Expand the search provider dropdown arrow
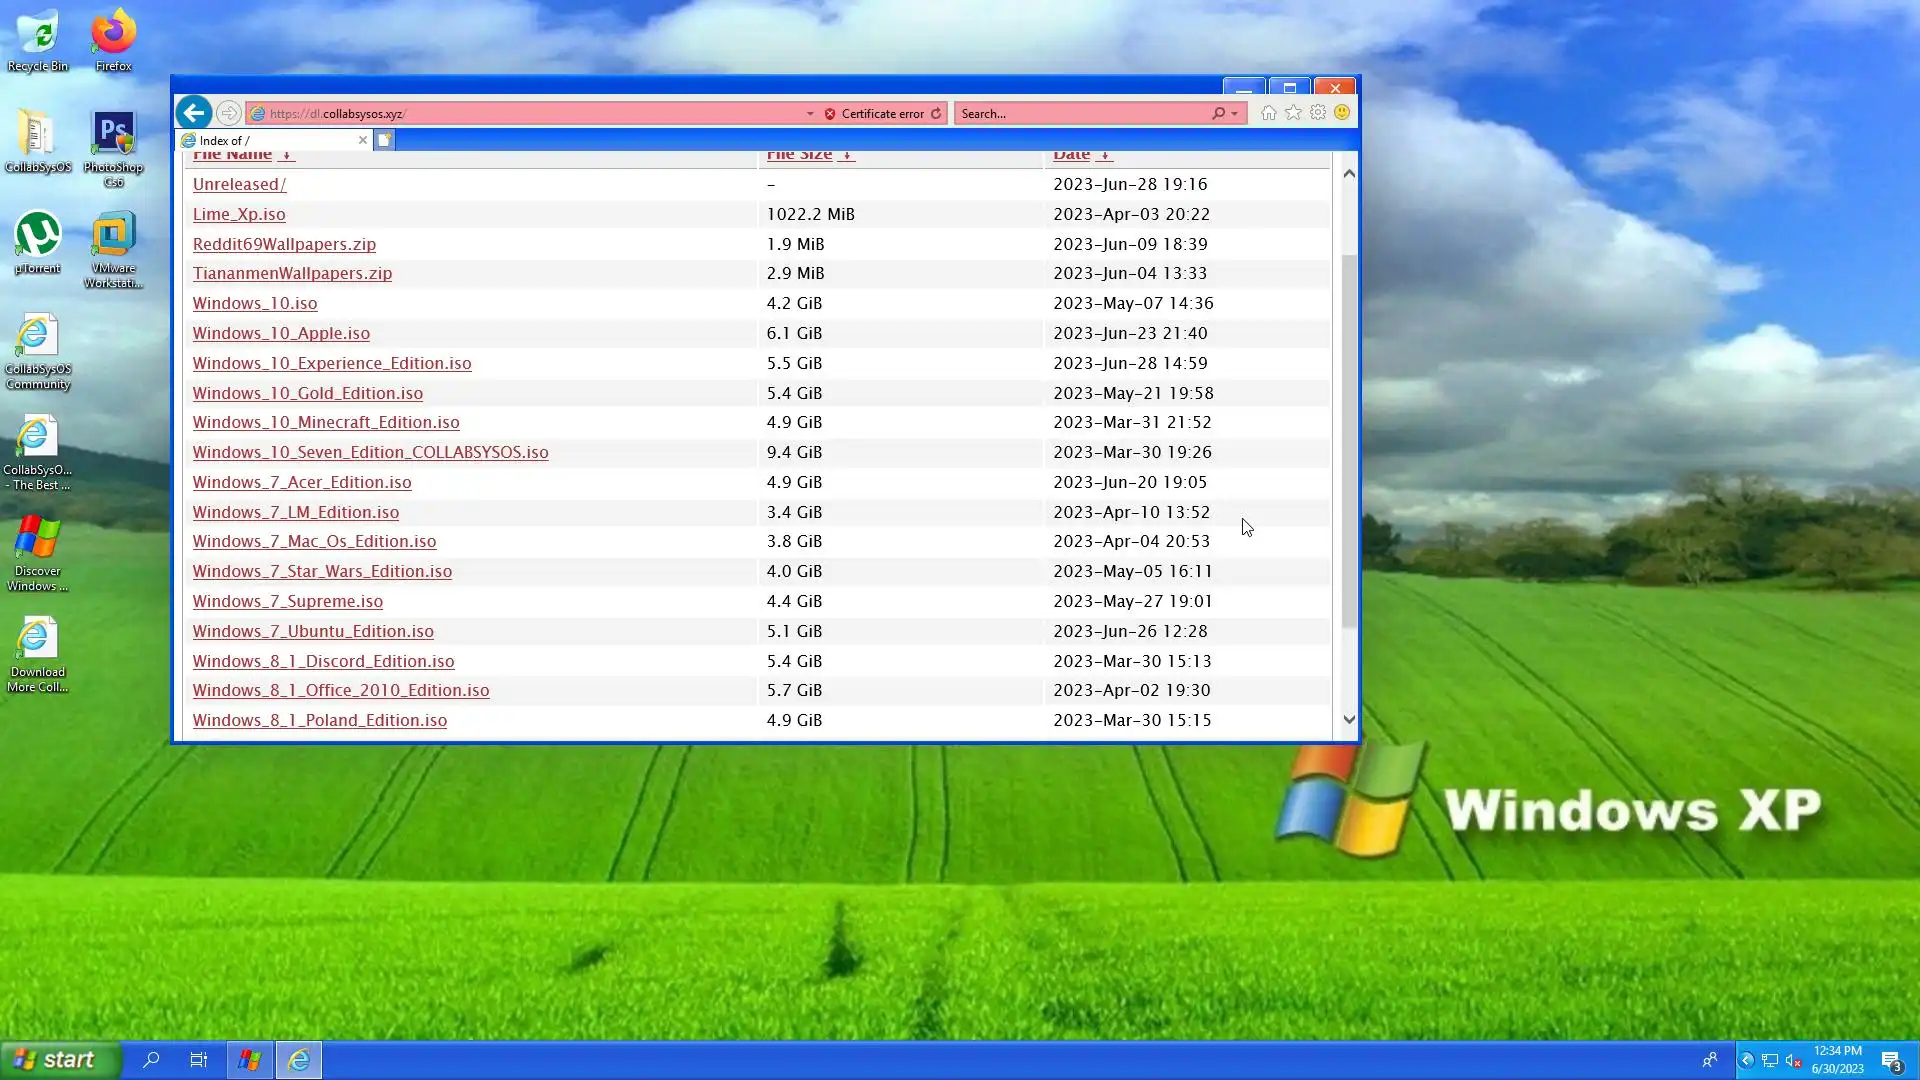Screen dimensions: 1920x1080 (1235, 114)
